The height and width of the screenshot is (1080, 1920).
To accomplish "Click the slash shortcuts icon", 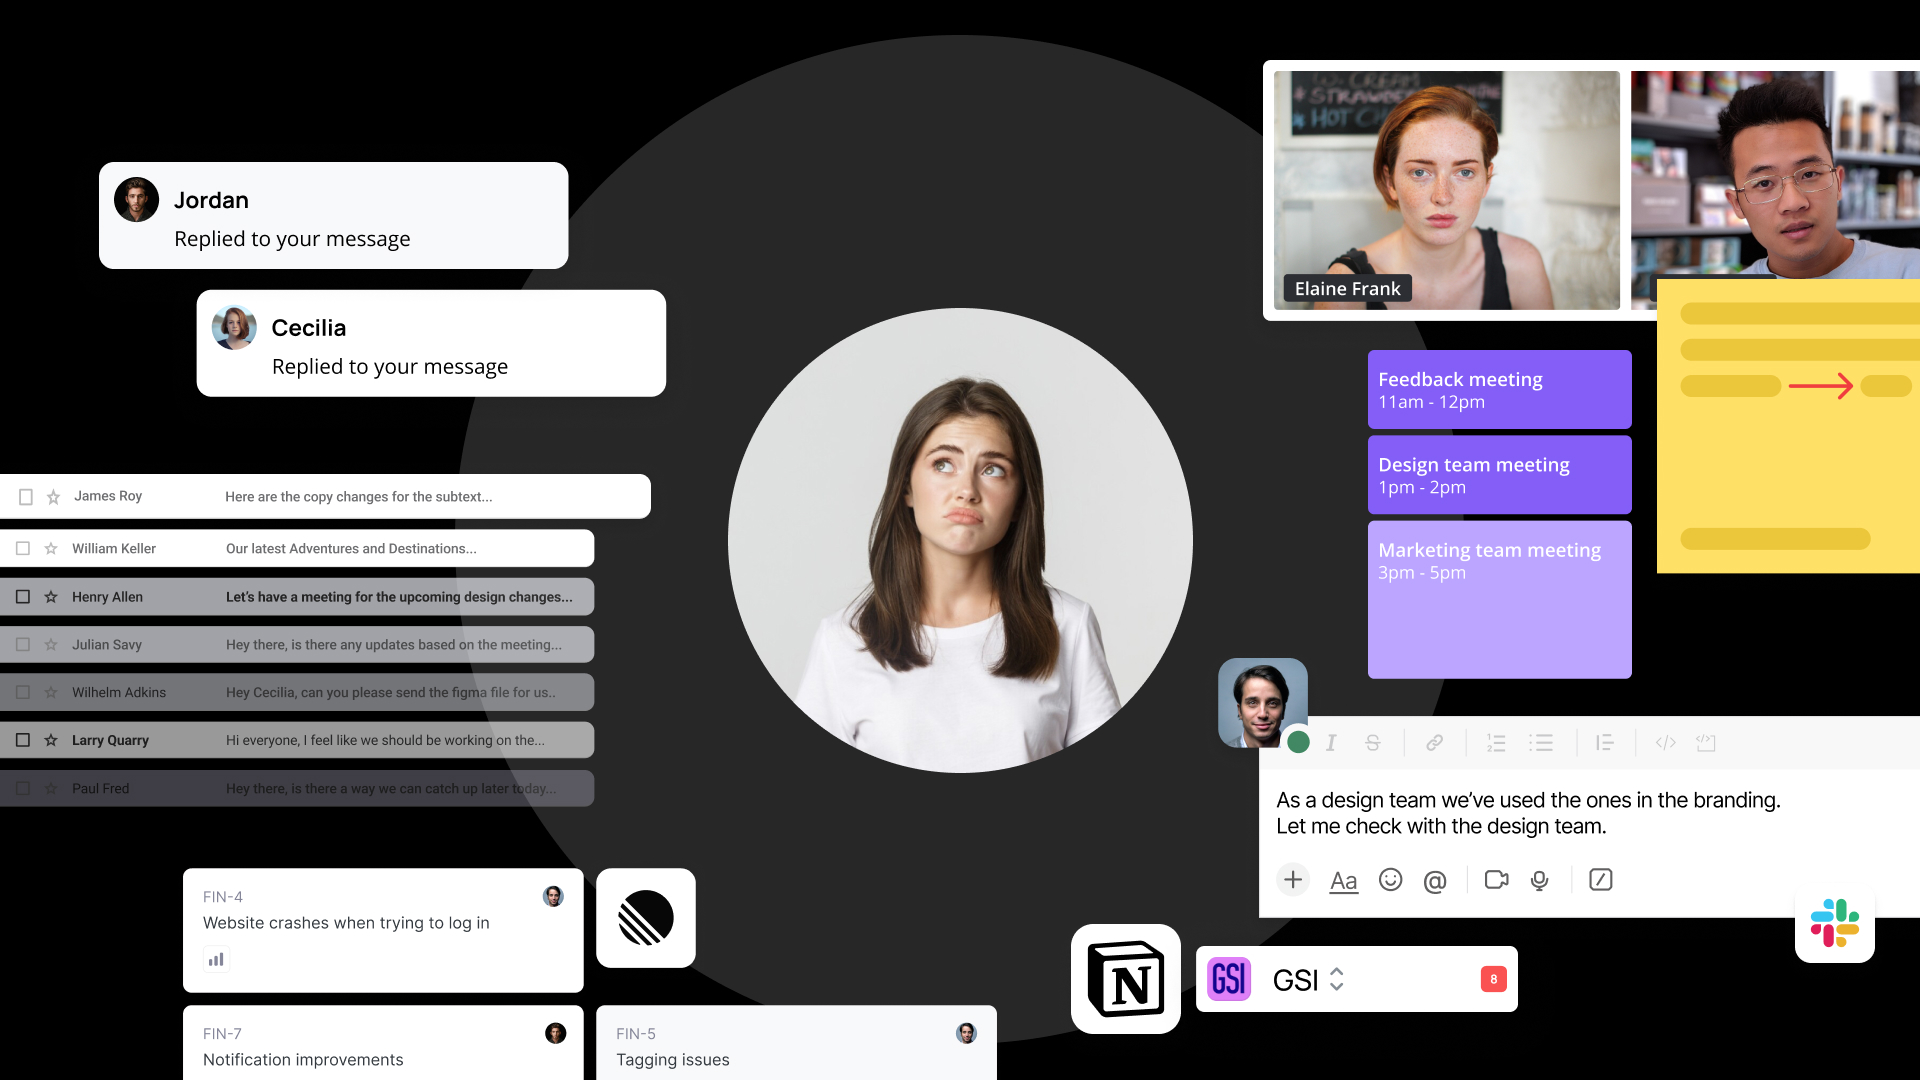I will click(x=1601, y=879).
